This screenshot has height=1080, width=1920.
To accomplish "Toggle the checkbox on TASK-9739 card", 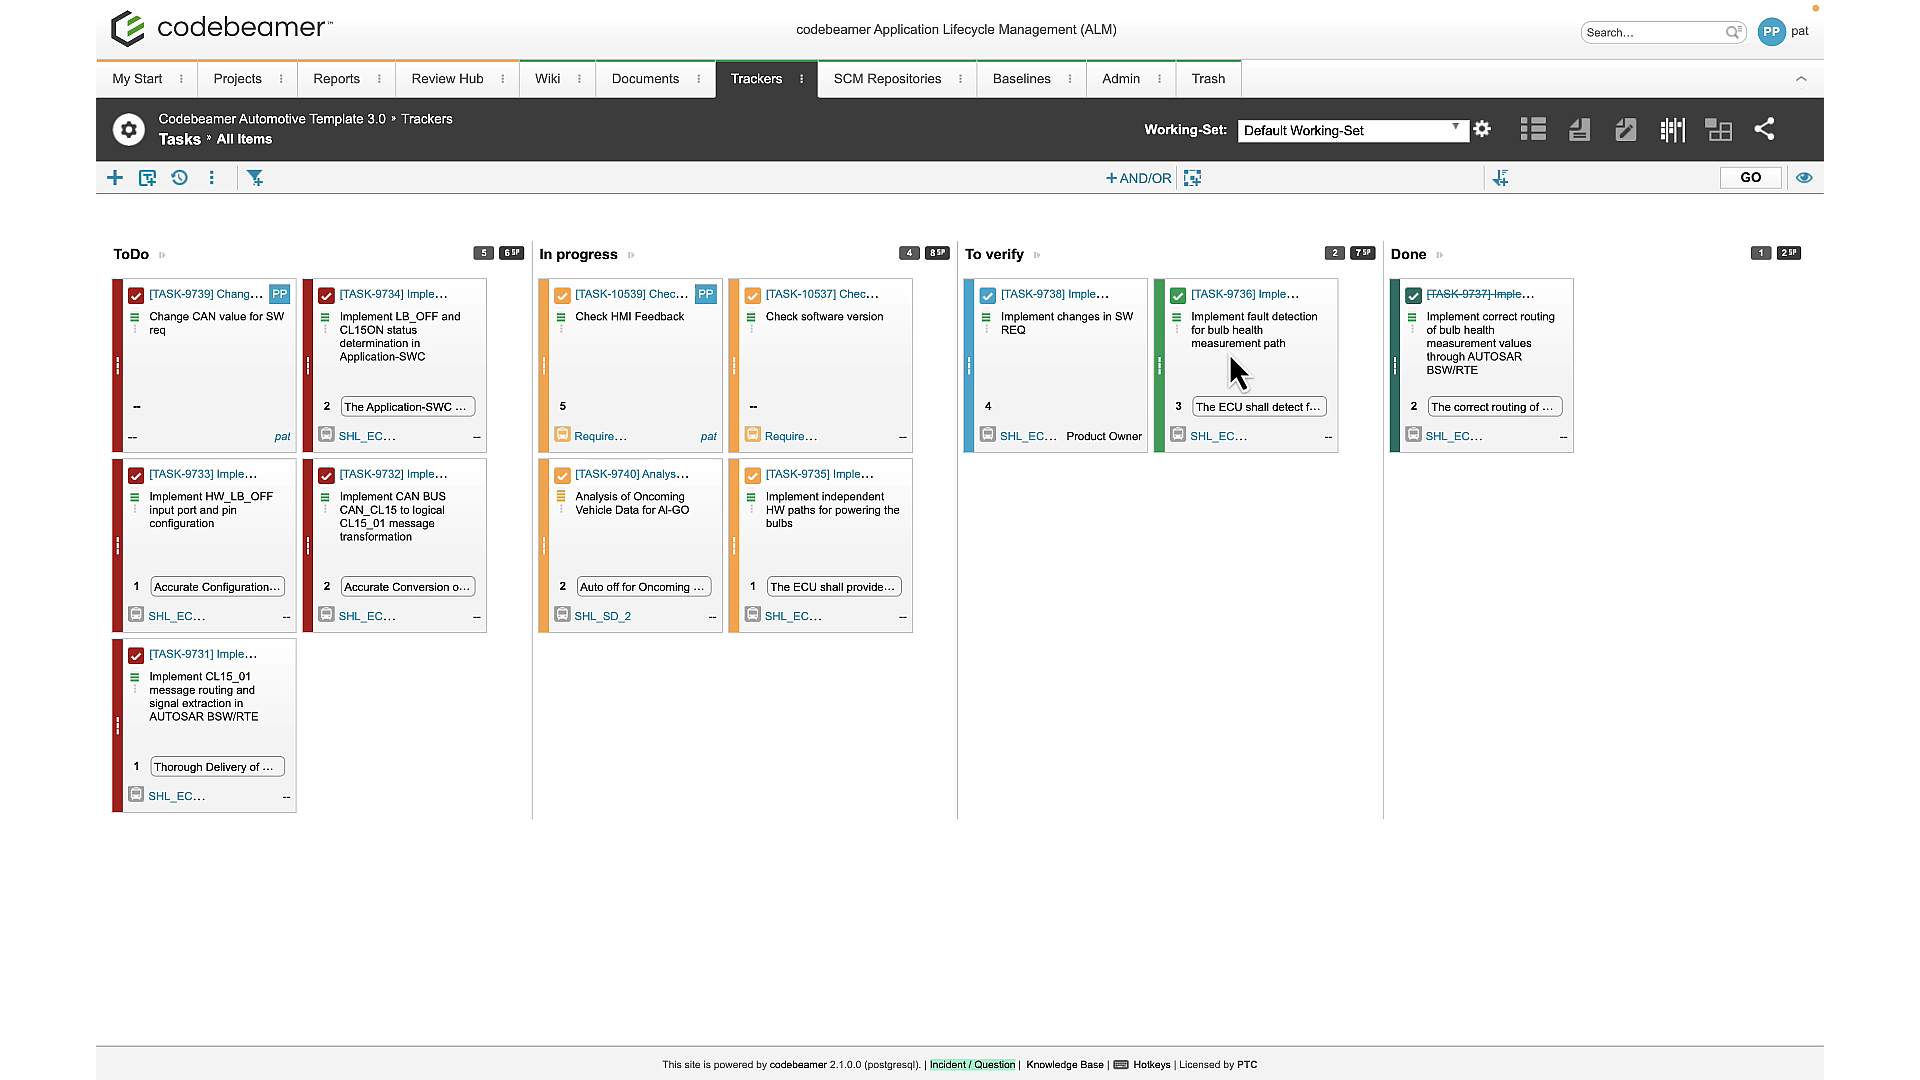I will [x=135, y=295].
